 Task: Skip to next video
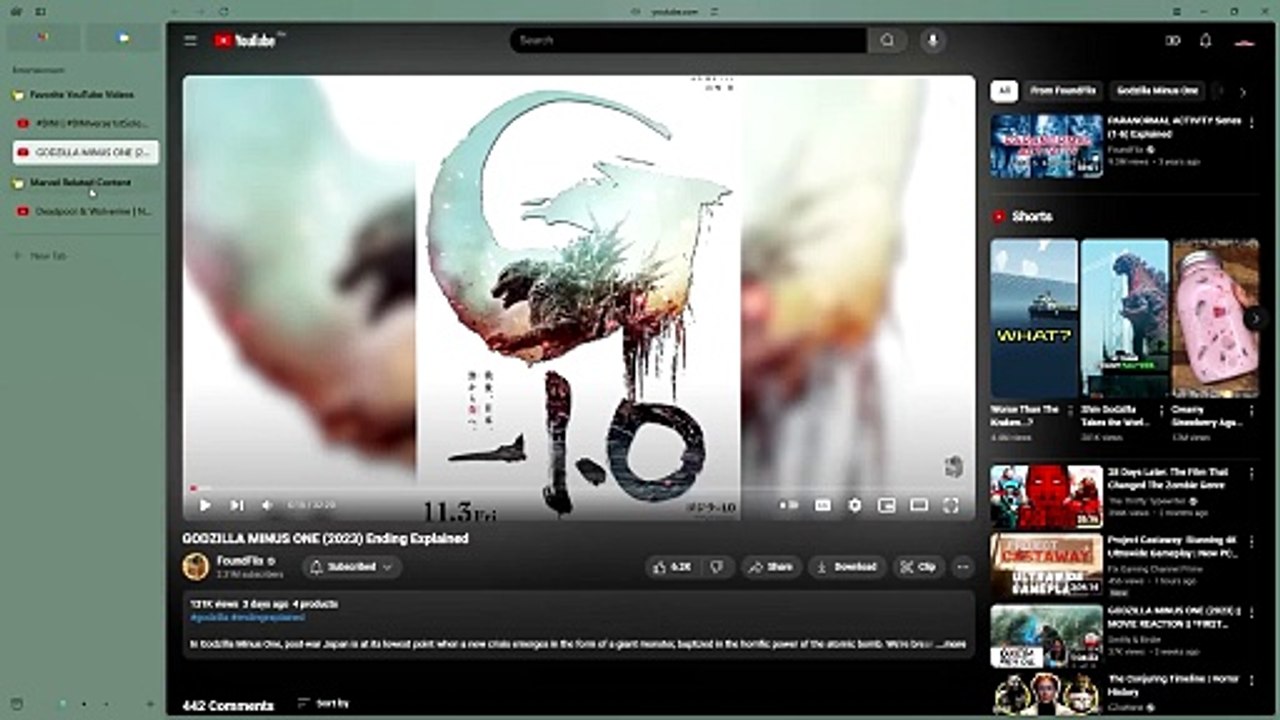[237, 506]
